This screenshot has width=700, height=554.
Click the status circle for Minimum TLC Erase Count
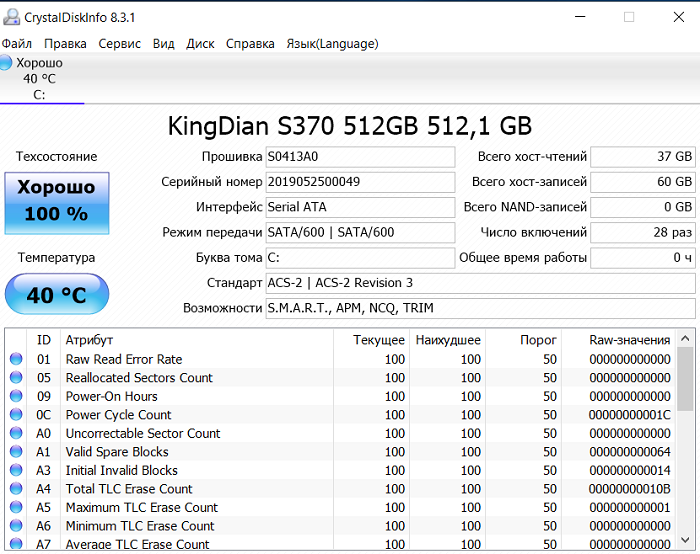coord(16,526)
